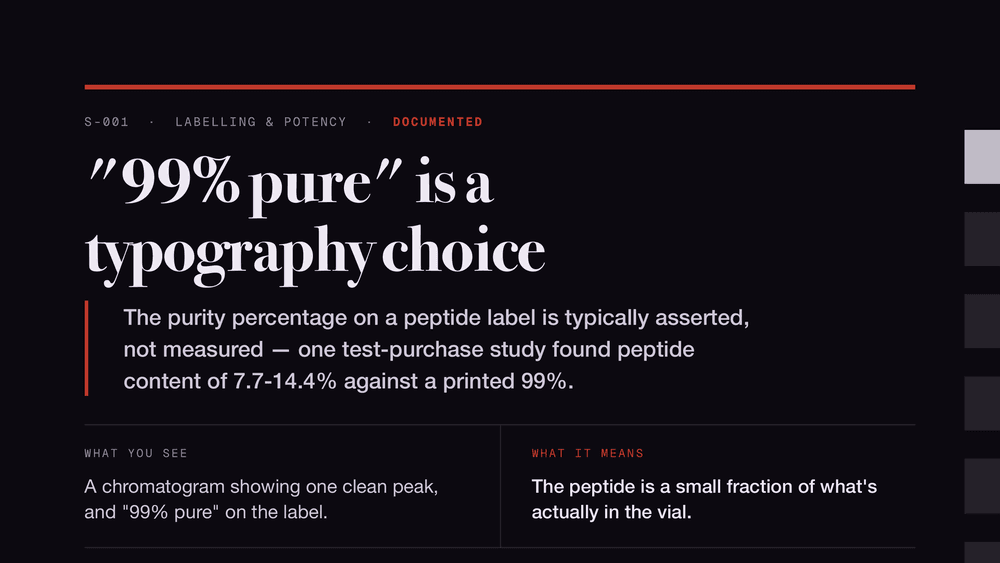Select the purity percentage summary paragraph
1000x563 pixels.
[x=436, y=349]
